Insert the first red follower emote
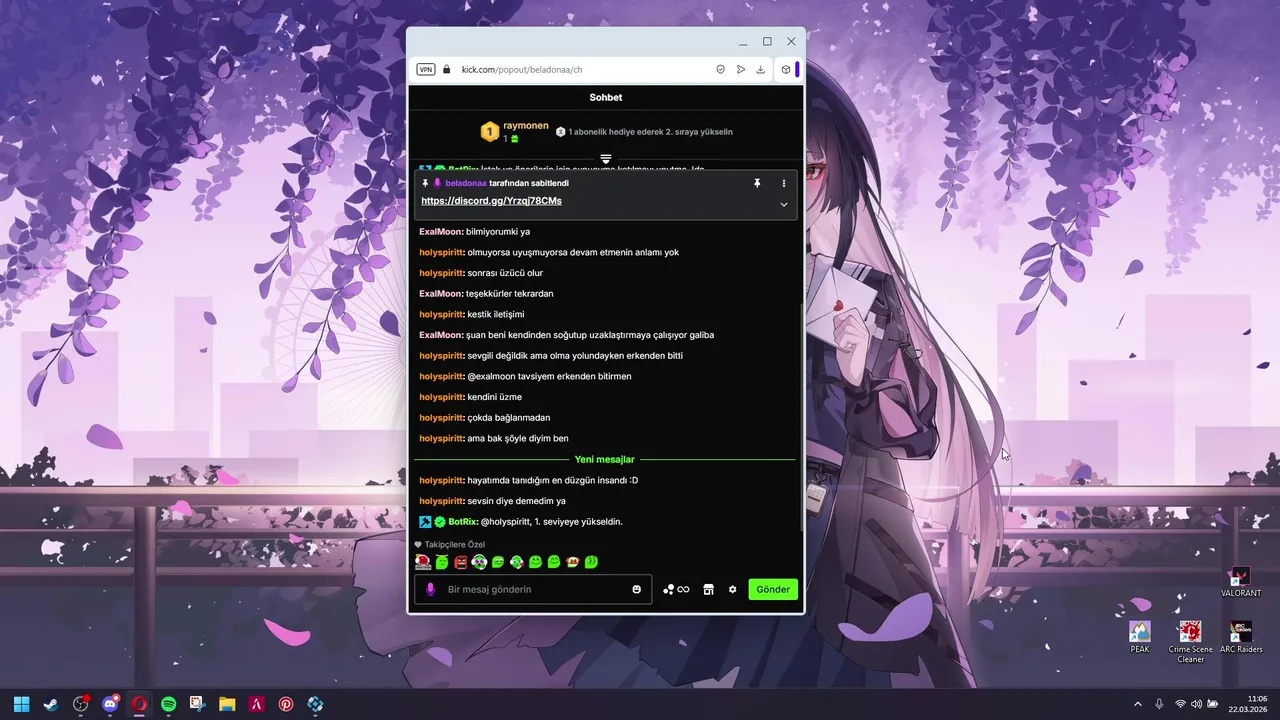1280x720 pixels. (423, 562)
